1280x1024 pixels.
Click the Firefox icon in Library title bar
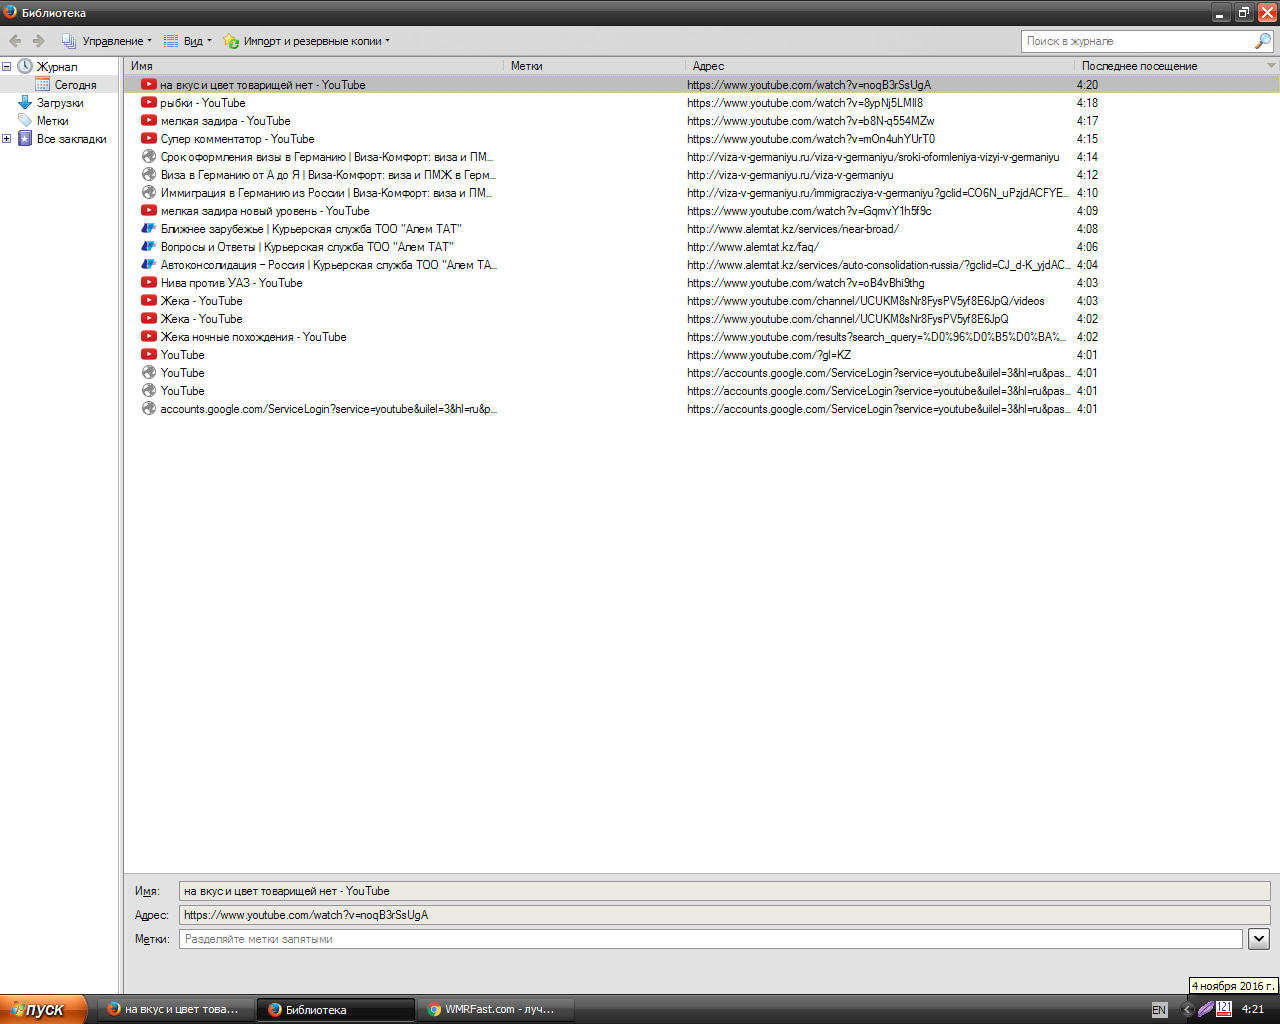coord(10,12)
